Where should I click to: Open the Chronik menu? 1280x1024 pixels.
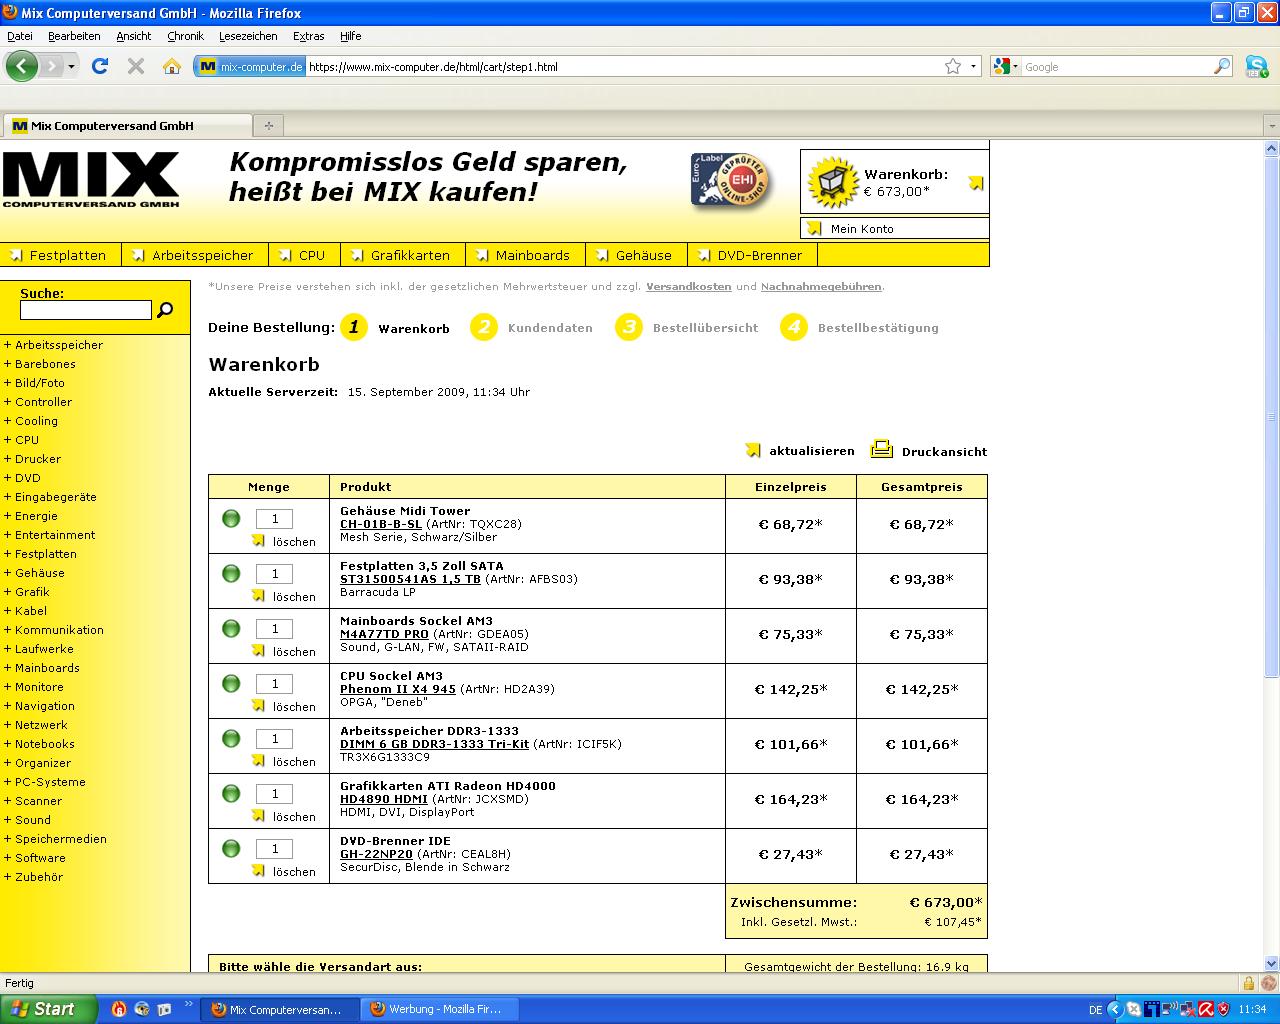tap(185, 36)
